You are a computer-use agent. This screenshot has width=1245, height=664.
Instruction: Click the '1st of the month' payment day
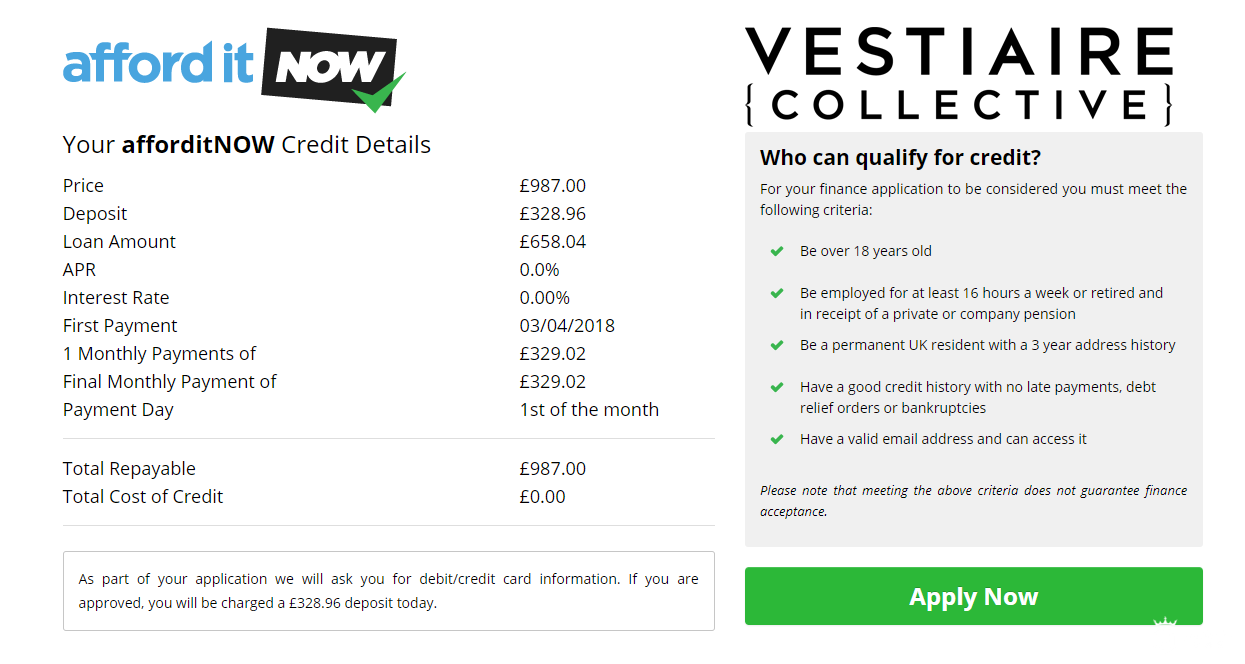(x=589, y=410)
